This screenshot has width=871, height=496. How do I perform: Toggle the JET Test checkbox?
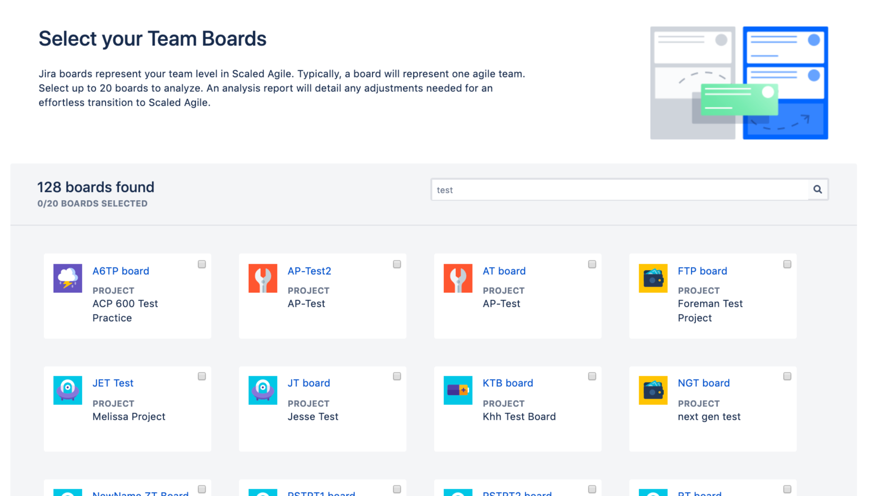tap(202, 377)
